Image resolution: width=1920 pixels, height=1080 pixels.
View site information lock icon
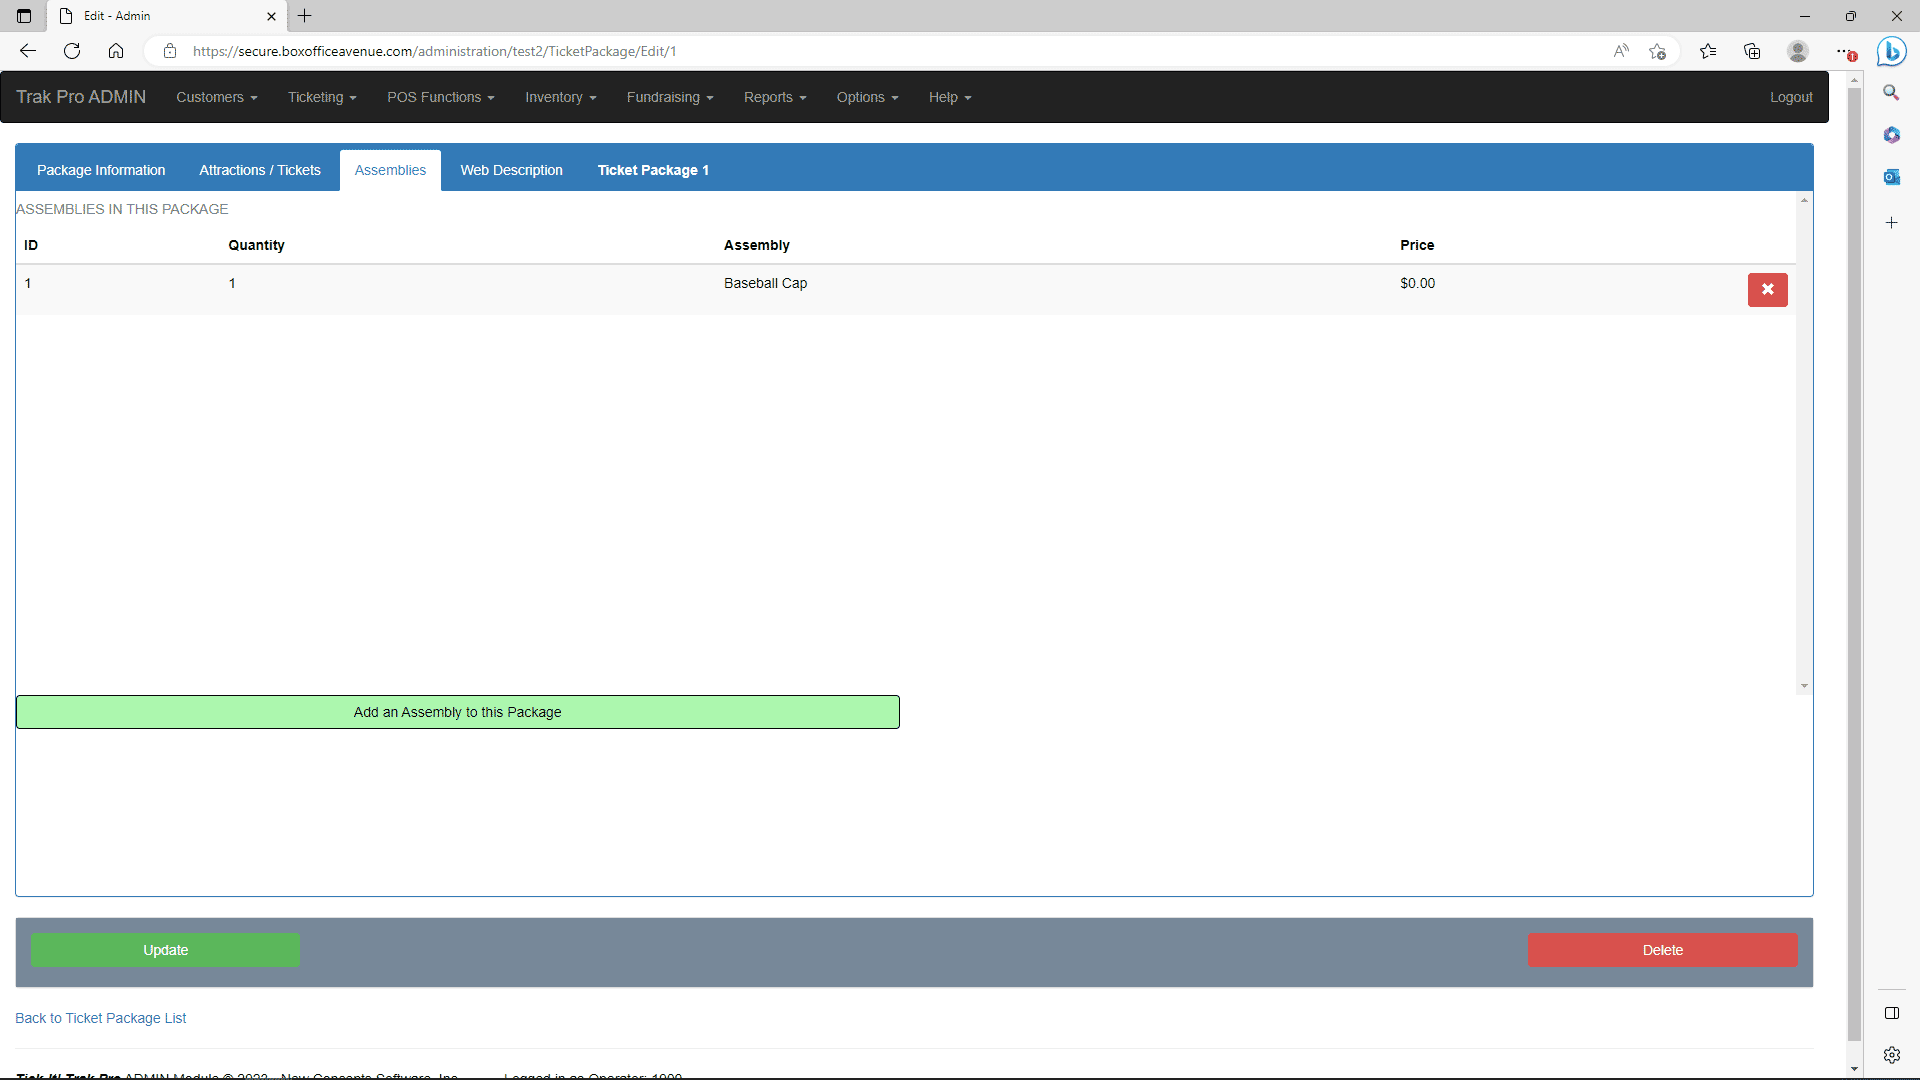tap(170, 51)
